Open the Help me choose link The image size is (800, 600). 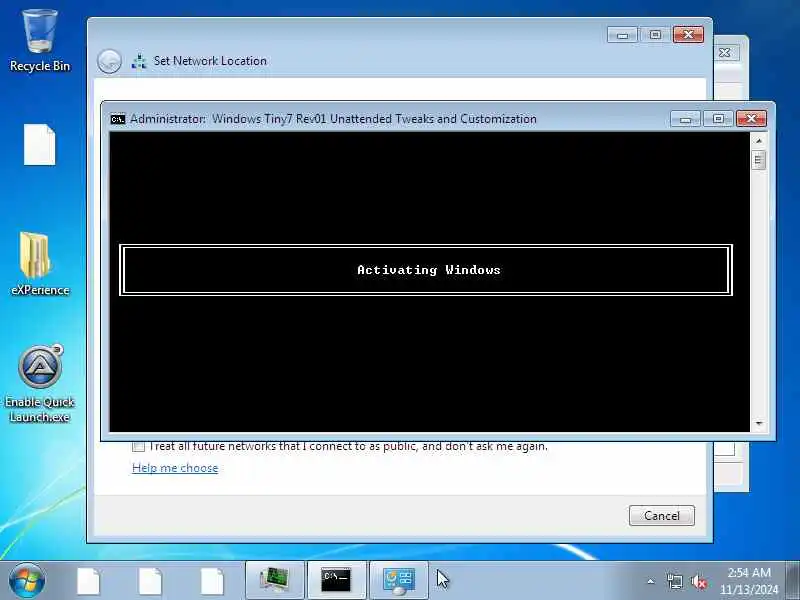(175, 468)
